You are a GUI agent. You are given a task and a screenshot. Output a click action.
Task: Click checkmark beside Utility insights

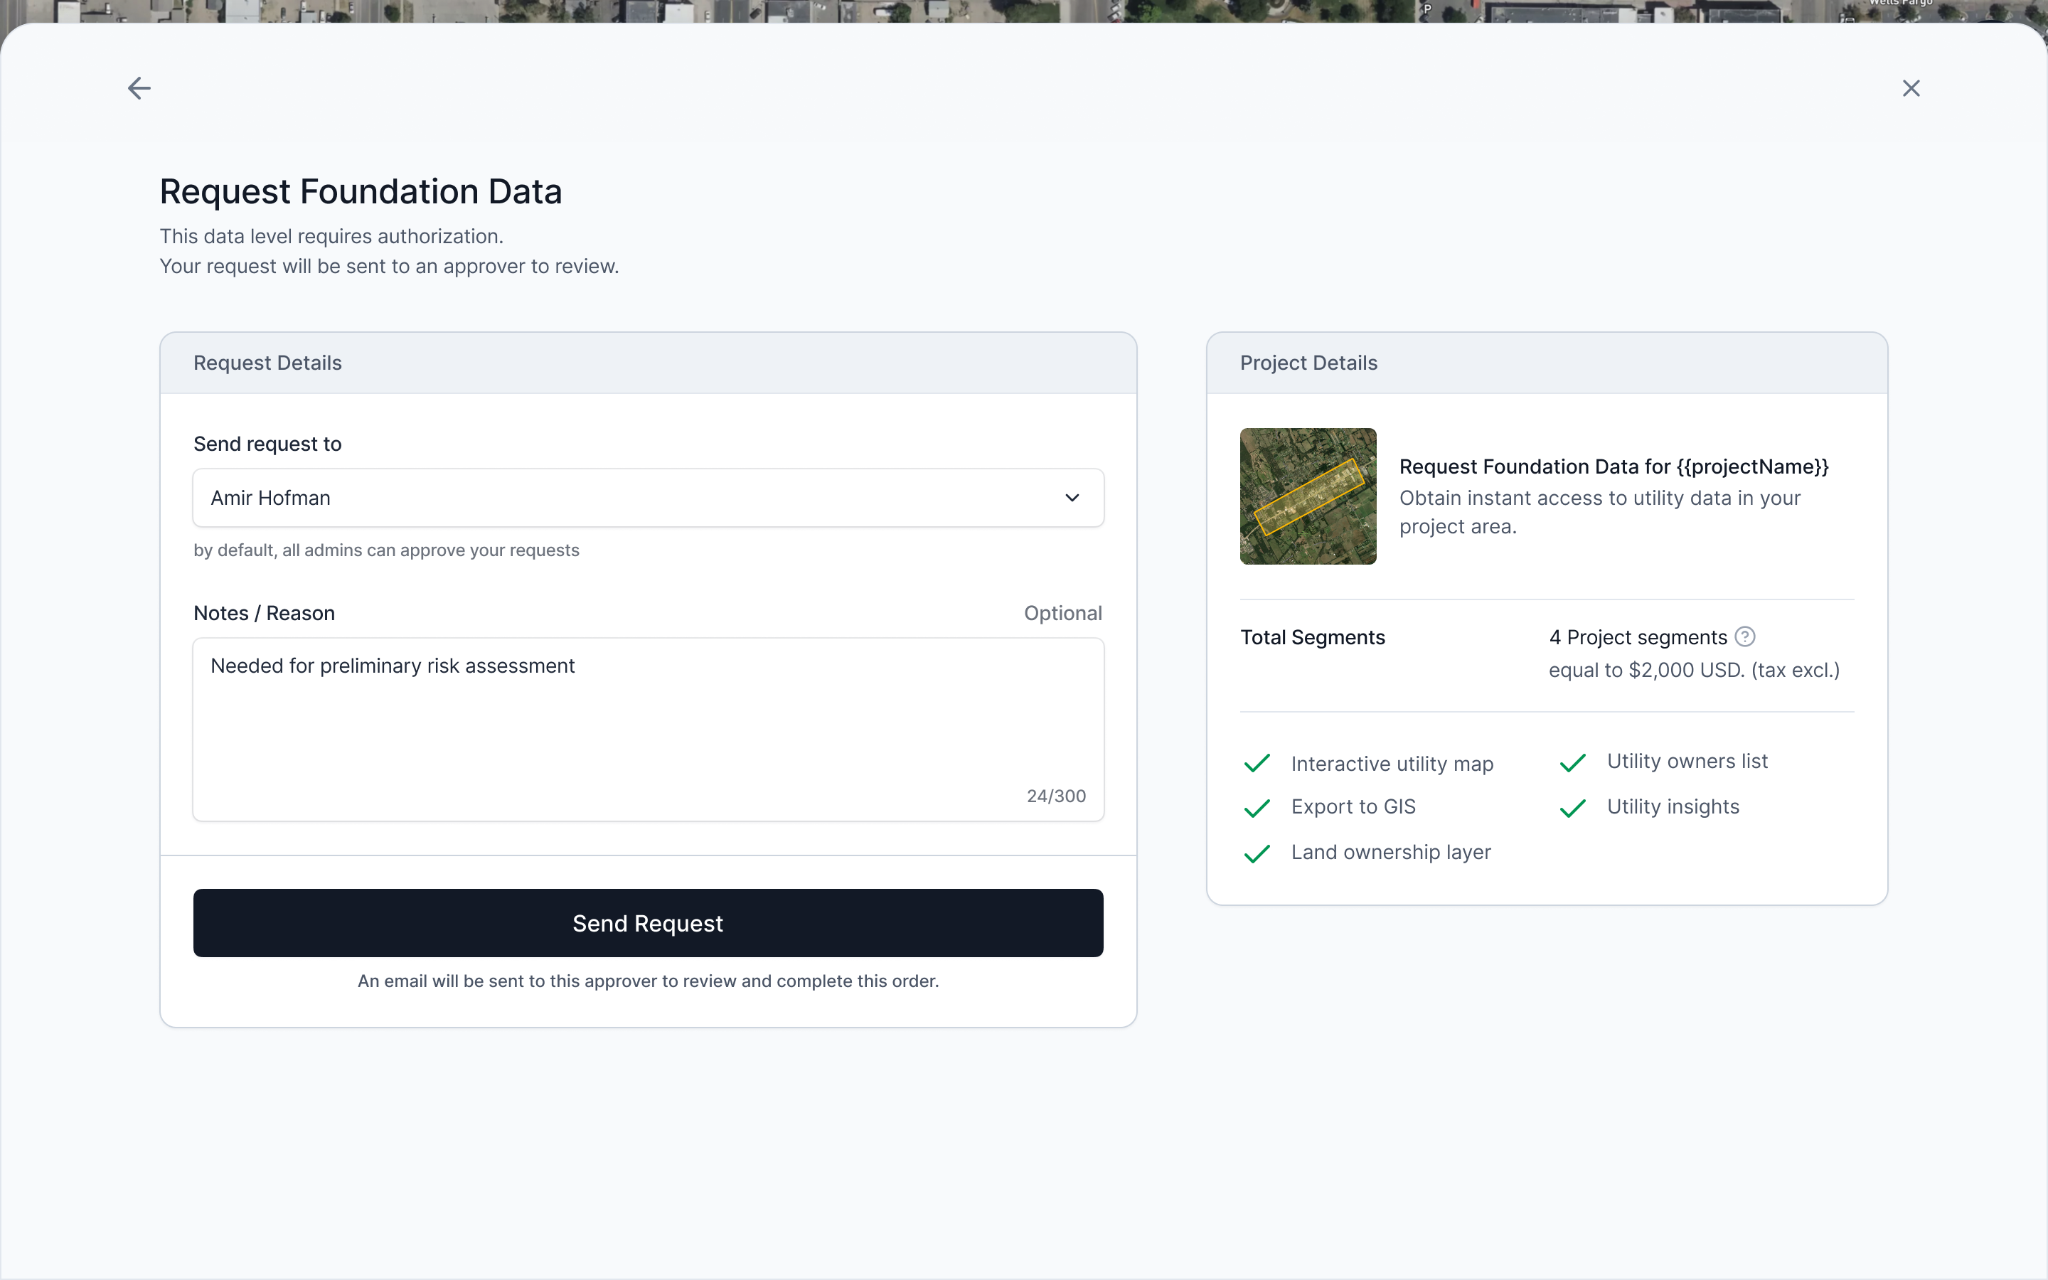(1573, 808)
